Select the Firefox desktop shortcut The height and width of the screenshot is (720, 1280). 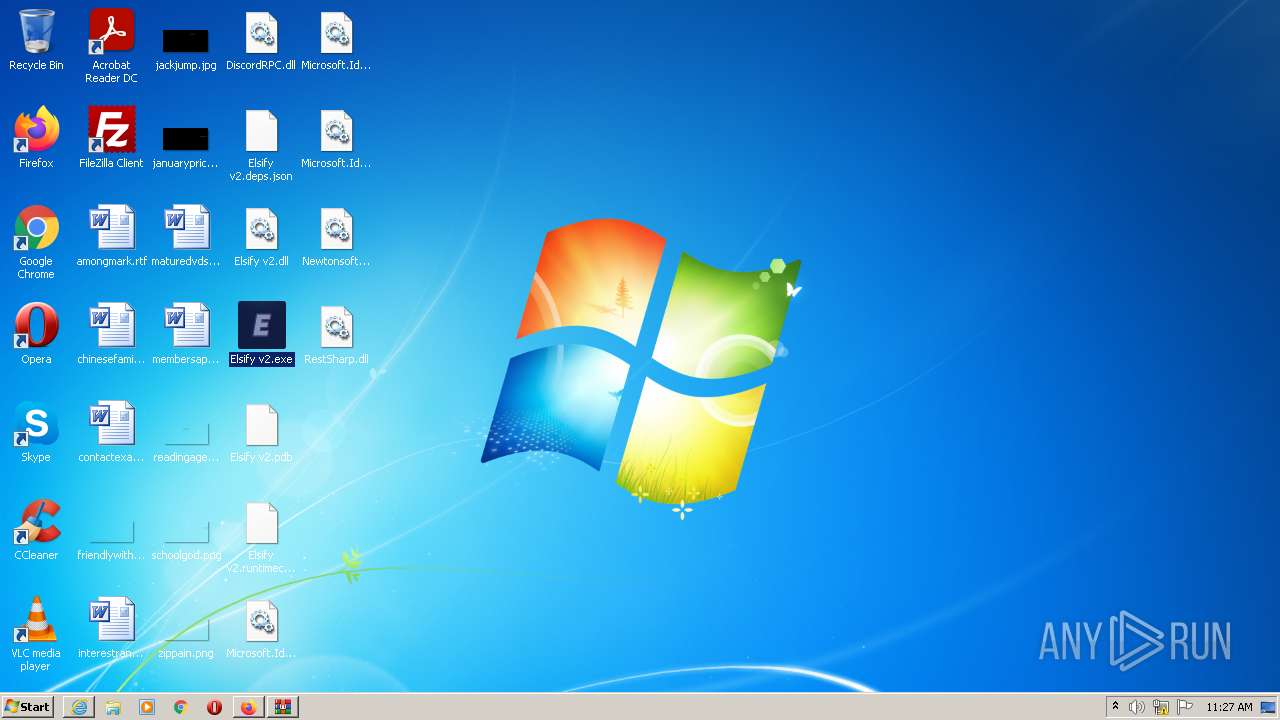point(36,138)
